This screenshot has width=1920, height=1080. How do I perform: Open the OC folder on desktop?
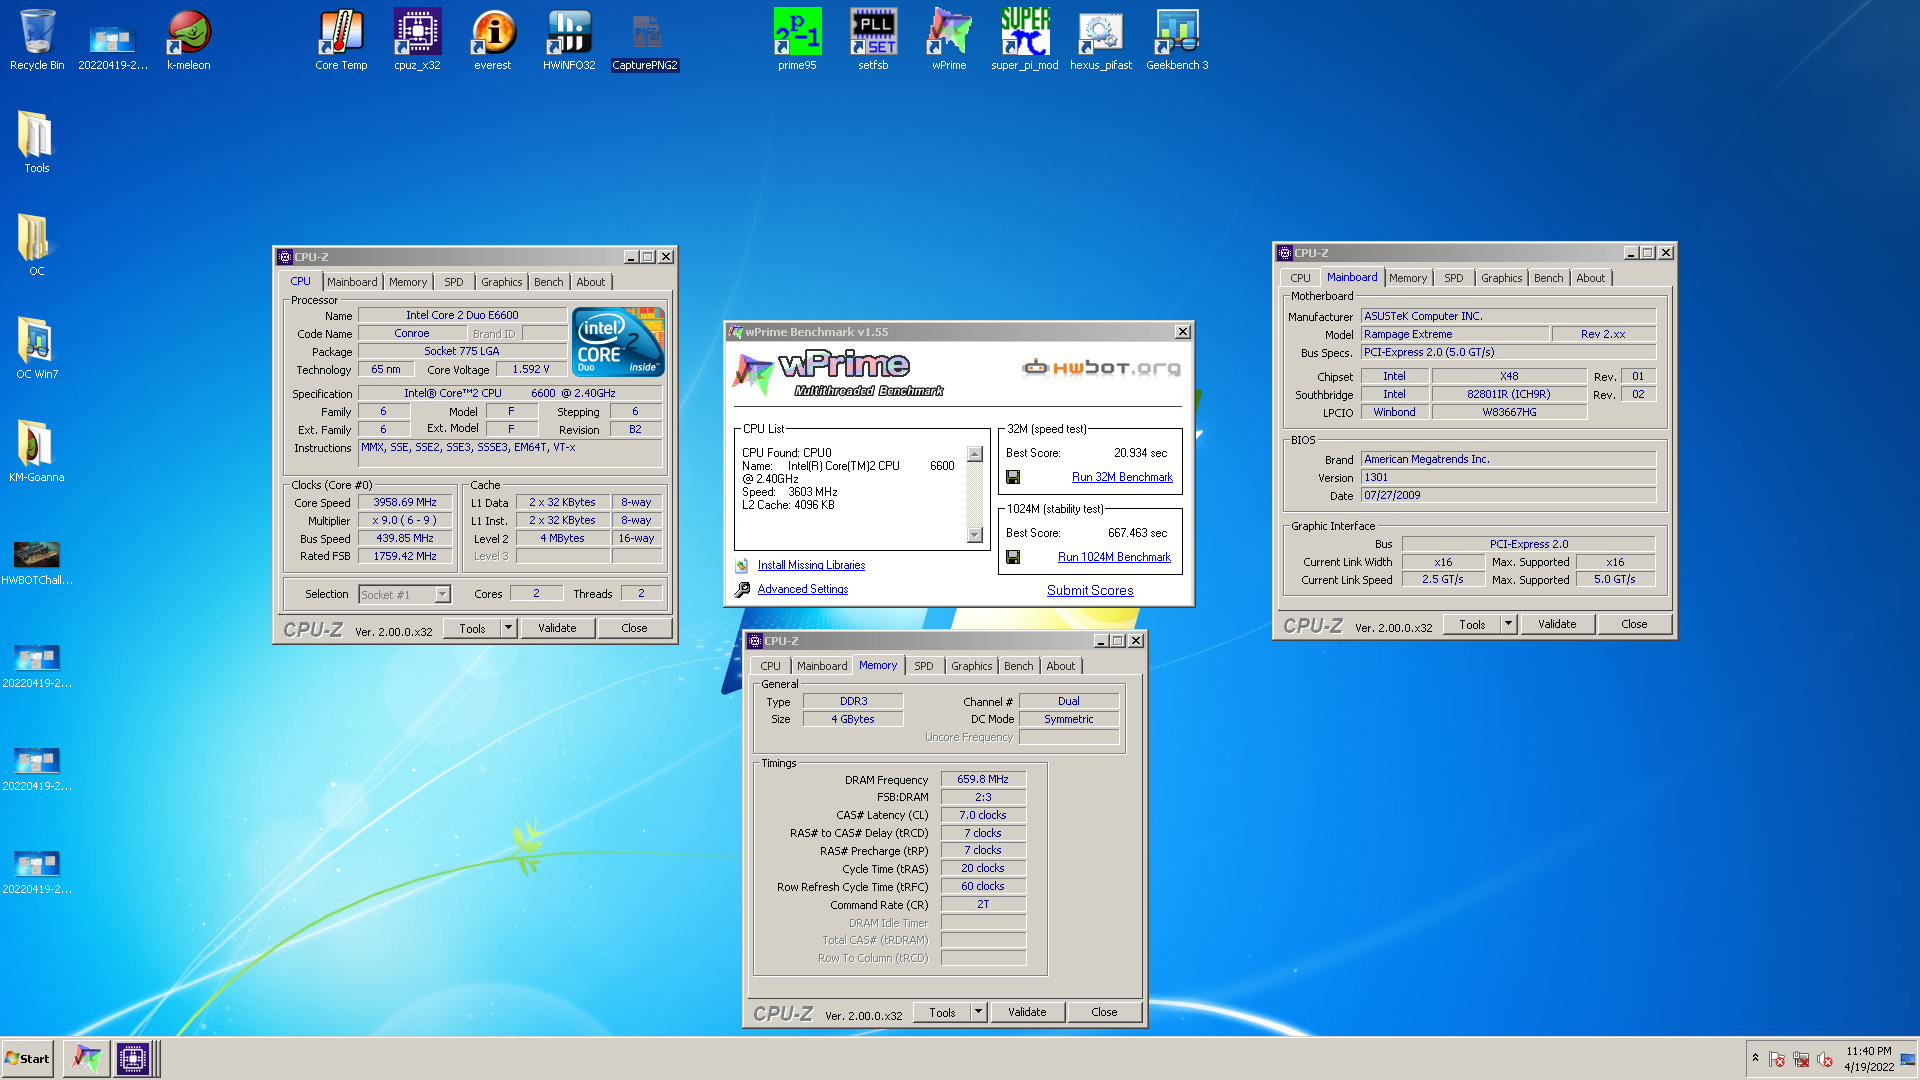coord(37,245)
